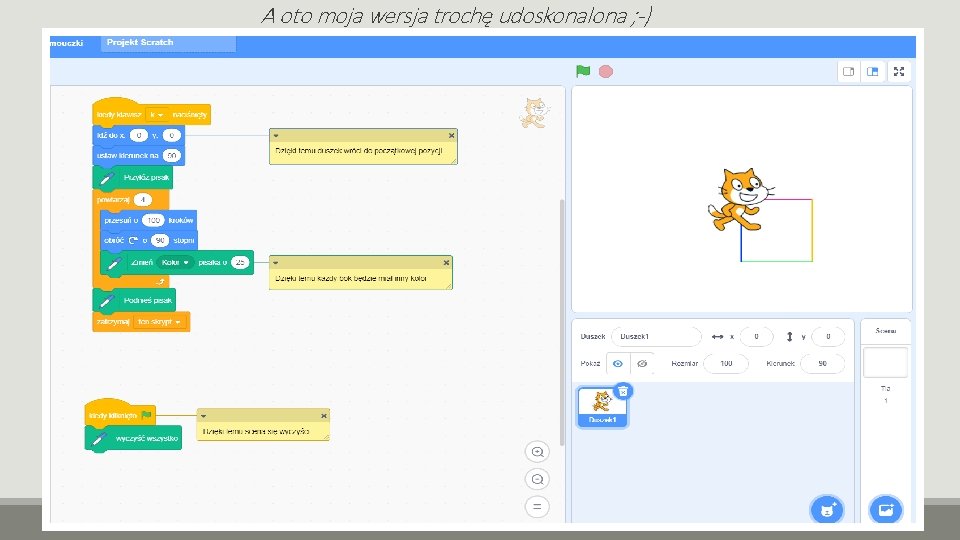
Task: Collapse the first comment about starting position
Action: click(x=276, y=136)
